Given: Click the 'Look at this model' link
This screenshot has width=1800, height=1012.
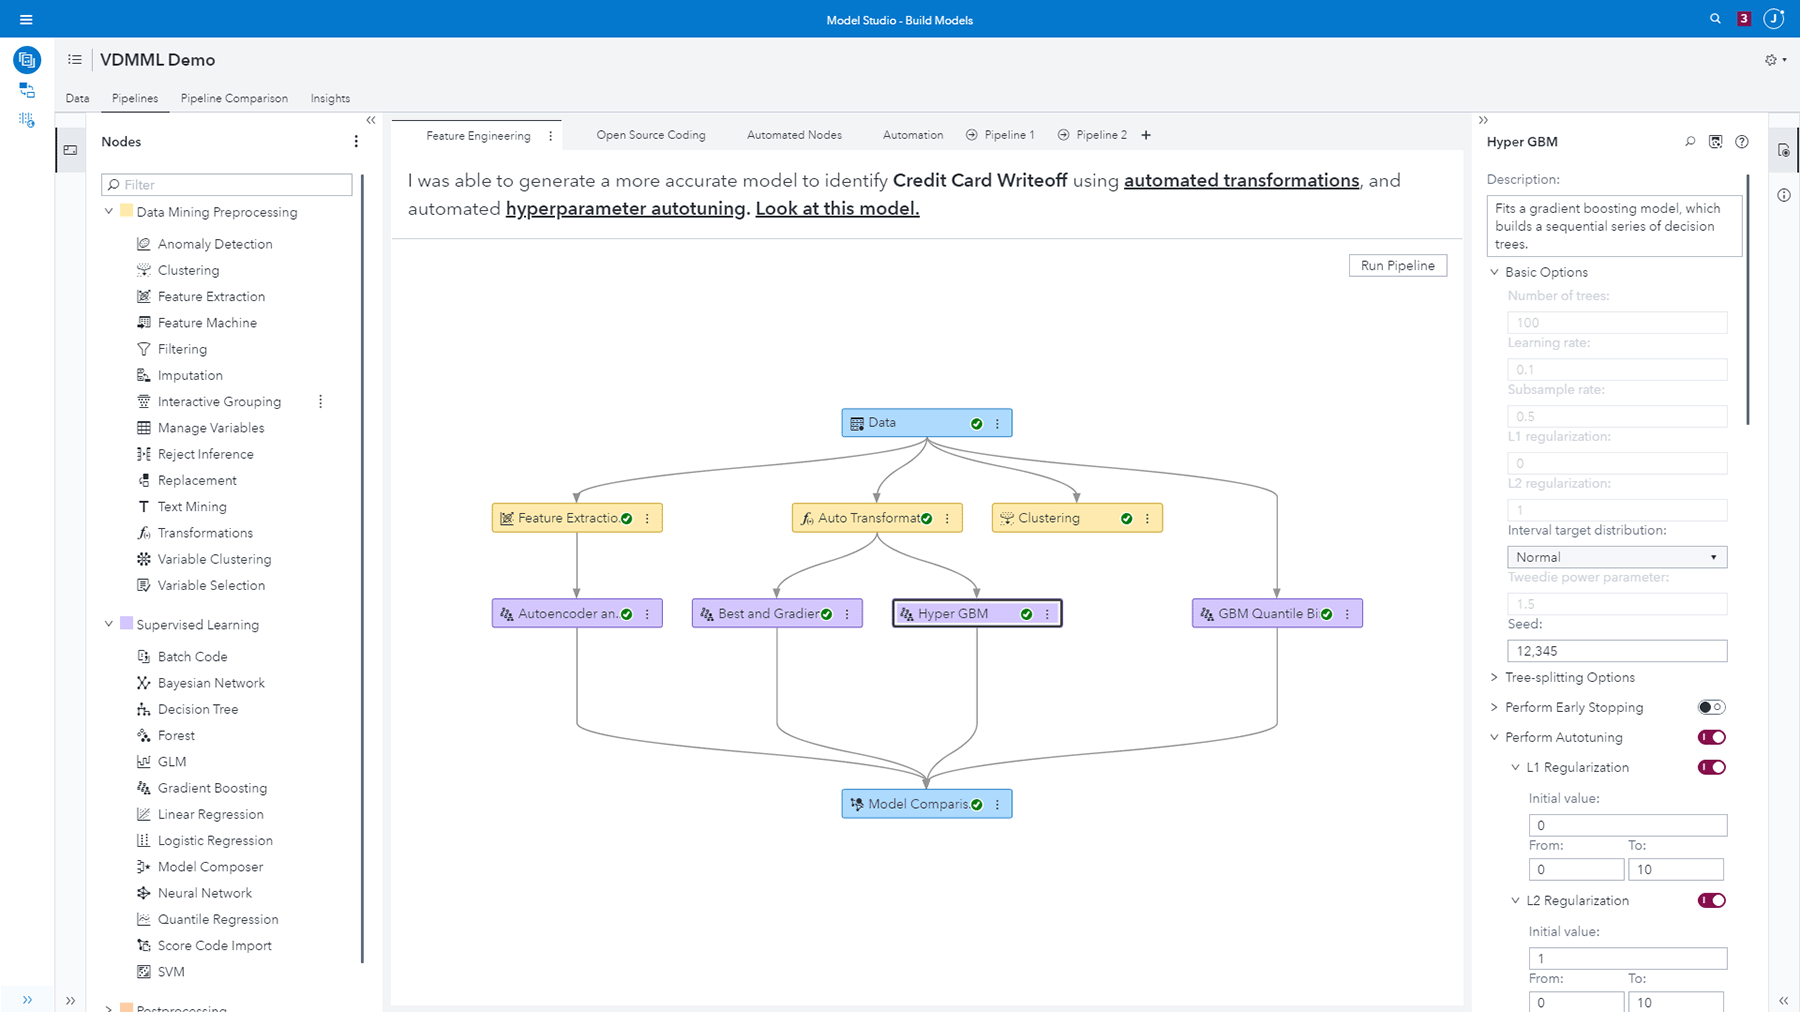Looking at the screenshot, I should pyautogui.click(x=836, y=208).
